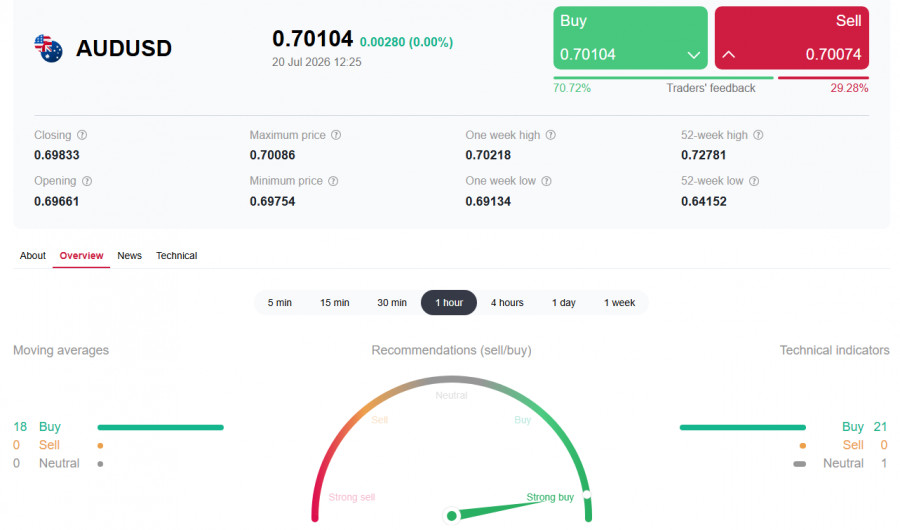This screenshot has height=530, width=900.
Task: Expand the Sell button up chevron
Action: tap(728, 55)
